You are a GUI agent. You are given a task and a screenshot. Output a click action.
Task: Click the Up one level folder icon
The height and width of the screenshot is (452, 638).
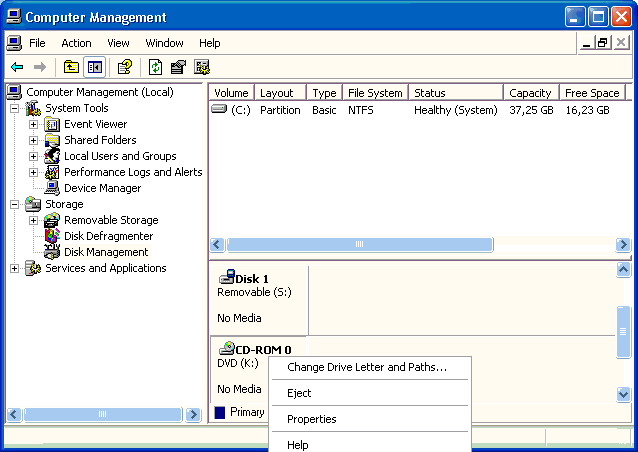(x=71, y=67)
